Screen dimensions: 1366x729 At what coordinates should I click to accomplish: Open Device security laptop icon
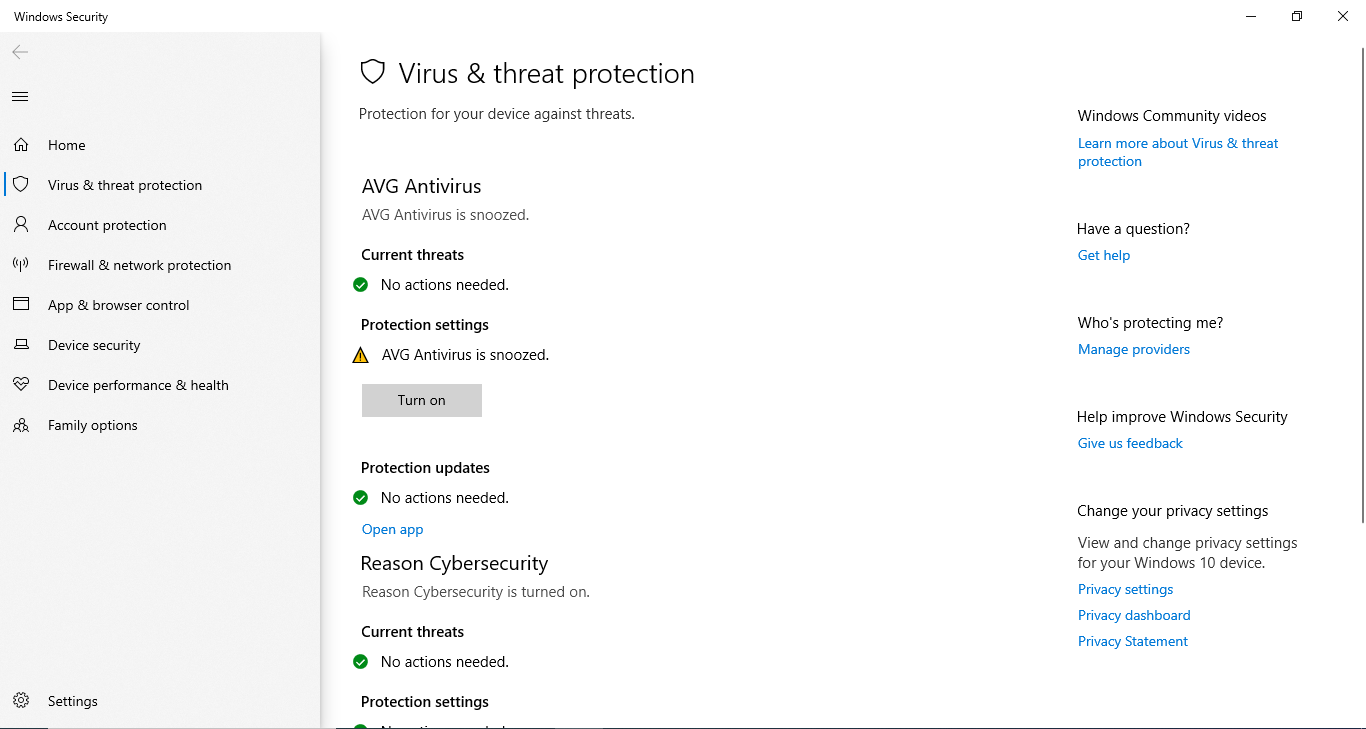click(21, 345)
